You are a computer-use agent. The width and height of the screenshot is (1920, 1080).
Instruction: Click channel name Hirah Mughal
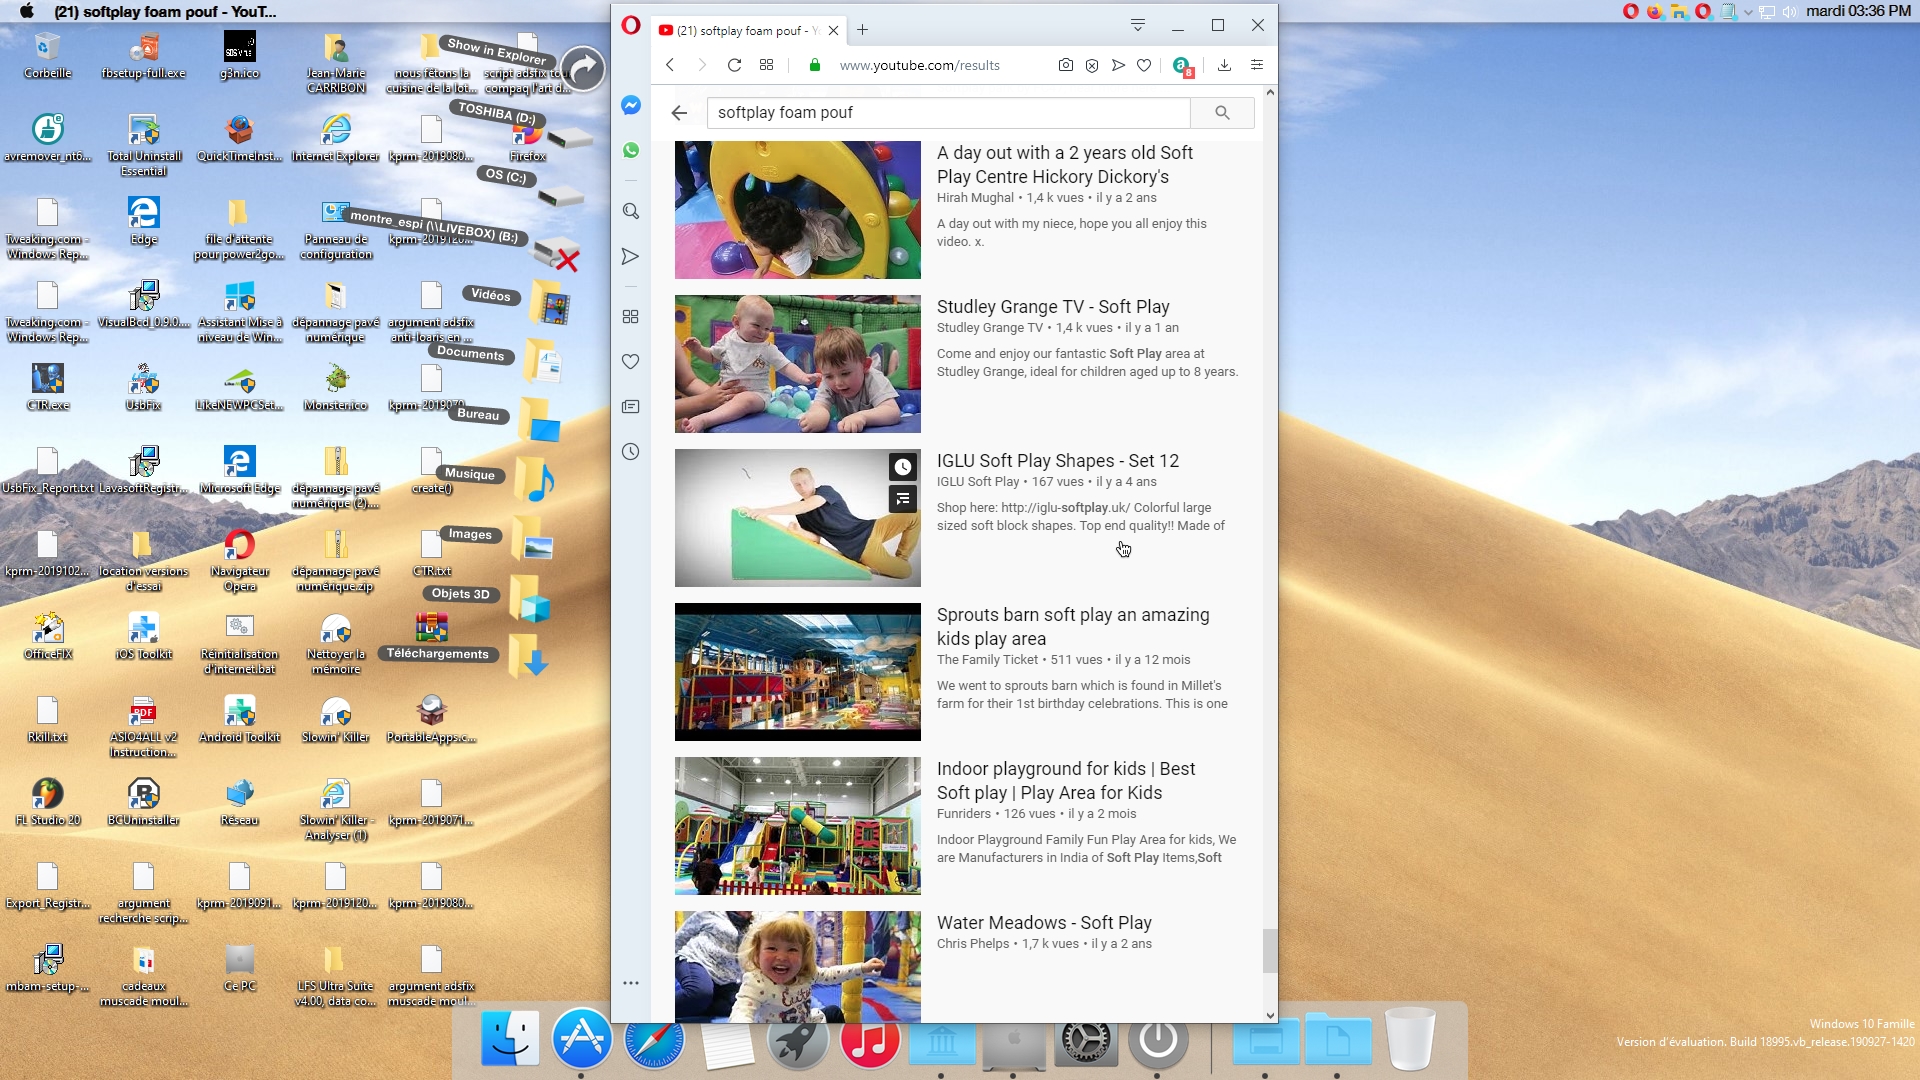(x=975, y=198)
